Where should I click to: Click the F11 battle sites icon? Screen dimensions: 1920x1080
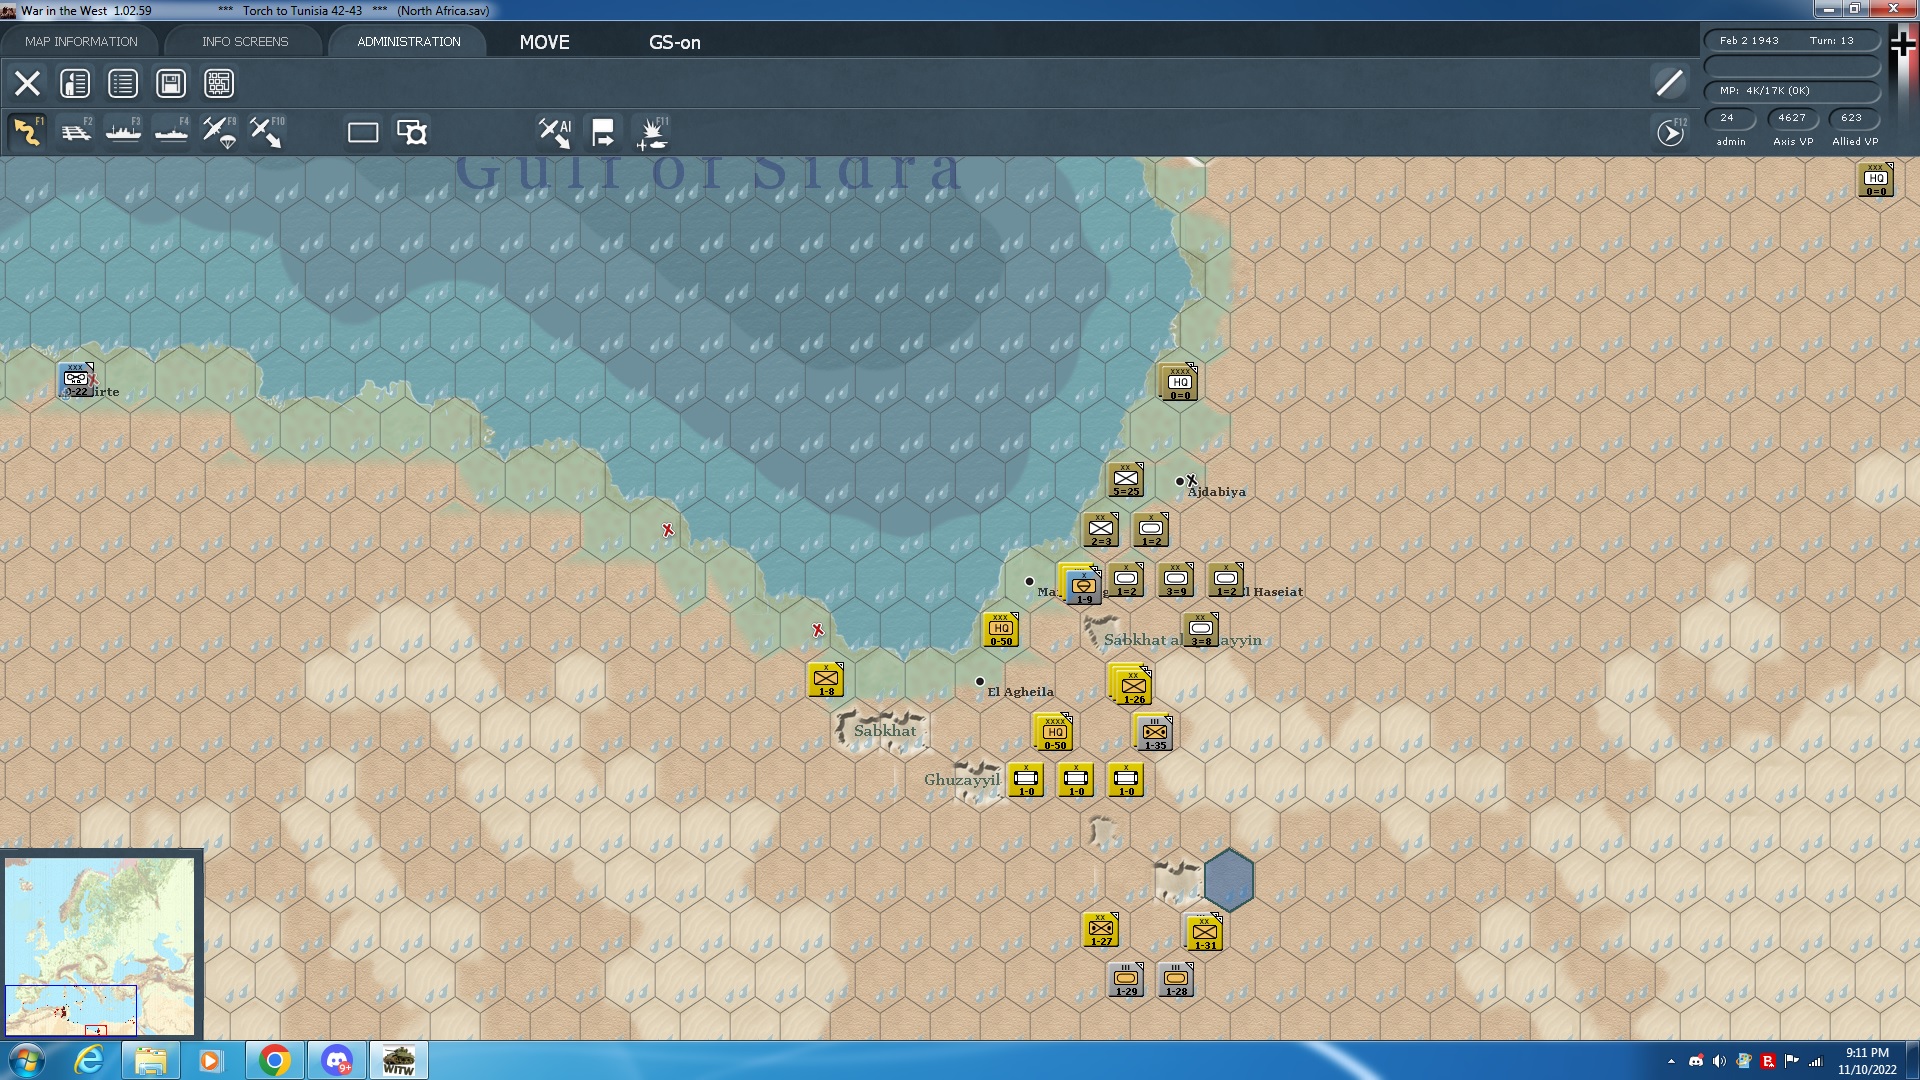coord(653,132)
